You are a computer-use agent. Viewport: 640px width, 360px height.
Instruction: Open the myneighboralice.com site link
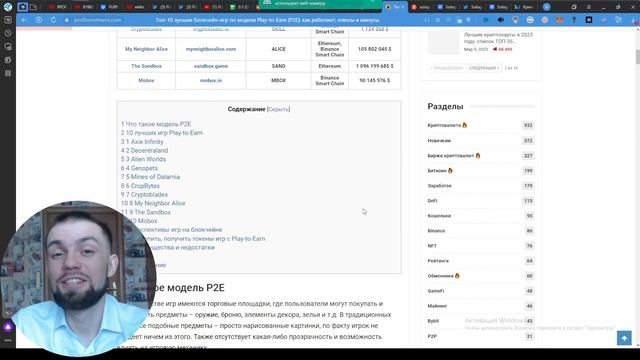pyautogui.click(x=211, y=49)
